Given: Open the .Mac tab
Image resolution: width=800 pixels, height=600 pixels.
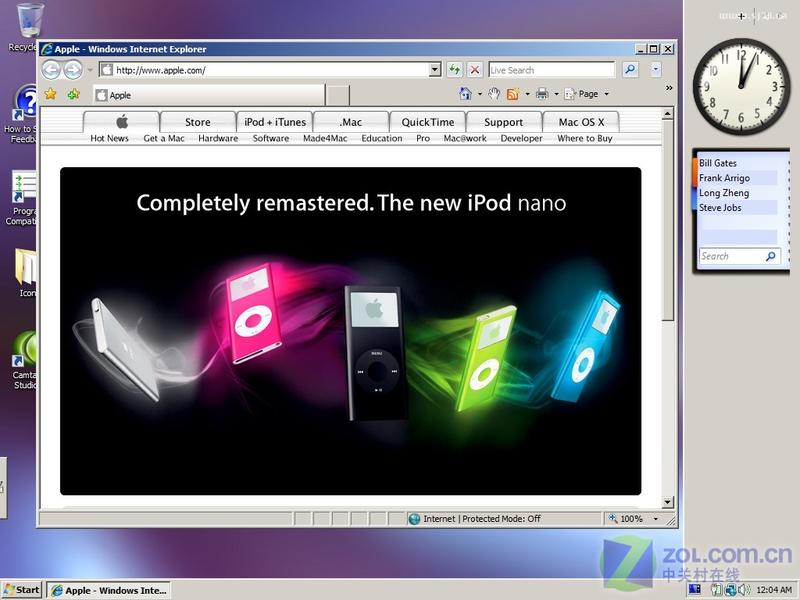Looking at the screenshot, I should pos(351,122).
